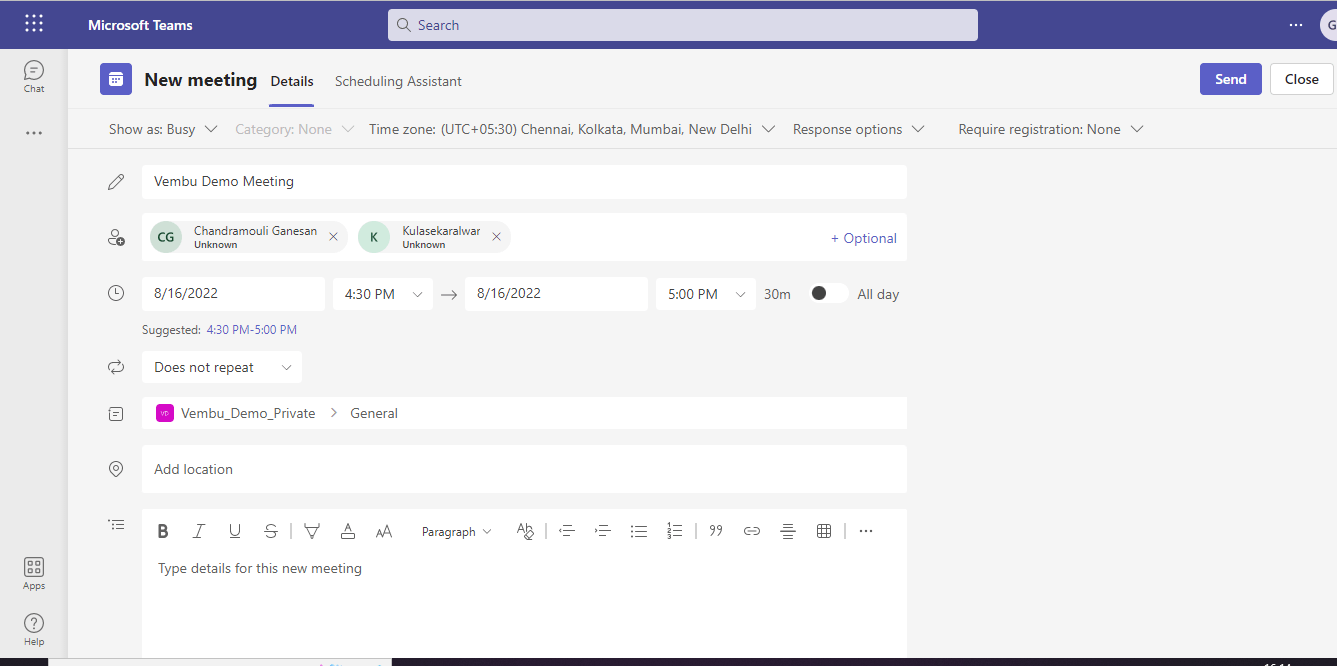Open the Category: None dropdown
The width and height of the screenshot is (1337, 666).
pyautogui.click(x=295, y=129)
